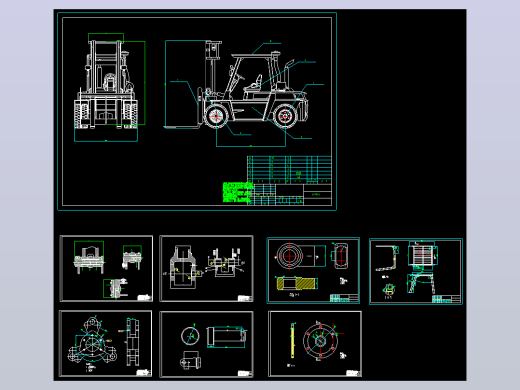Select the sheet with three green-boxed assembly views
The height and width of the screenshot is (390, 520).
(106, 268)
